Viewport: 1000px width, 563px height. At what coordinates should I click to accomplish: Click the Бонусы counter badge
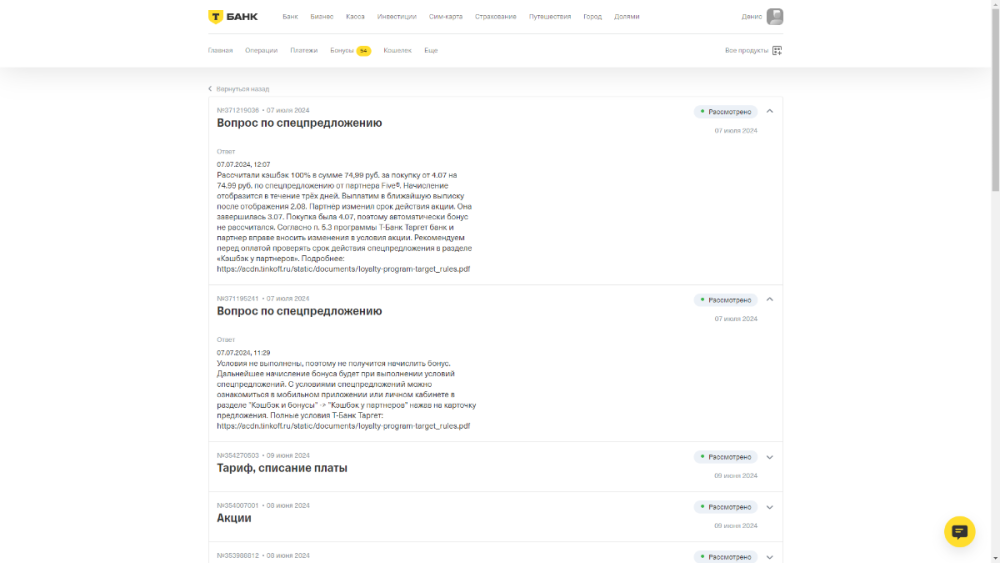coord(364,51)
